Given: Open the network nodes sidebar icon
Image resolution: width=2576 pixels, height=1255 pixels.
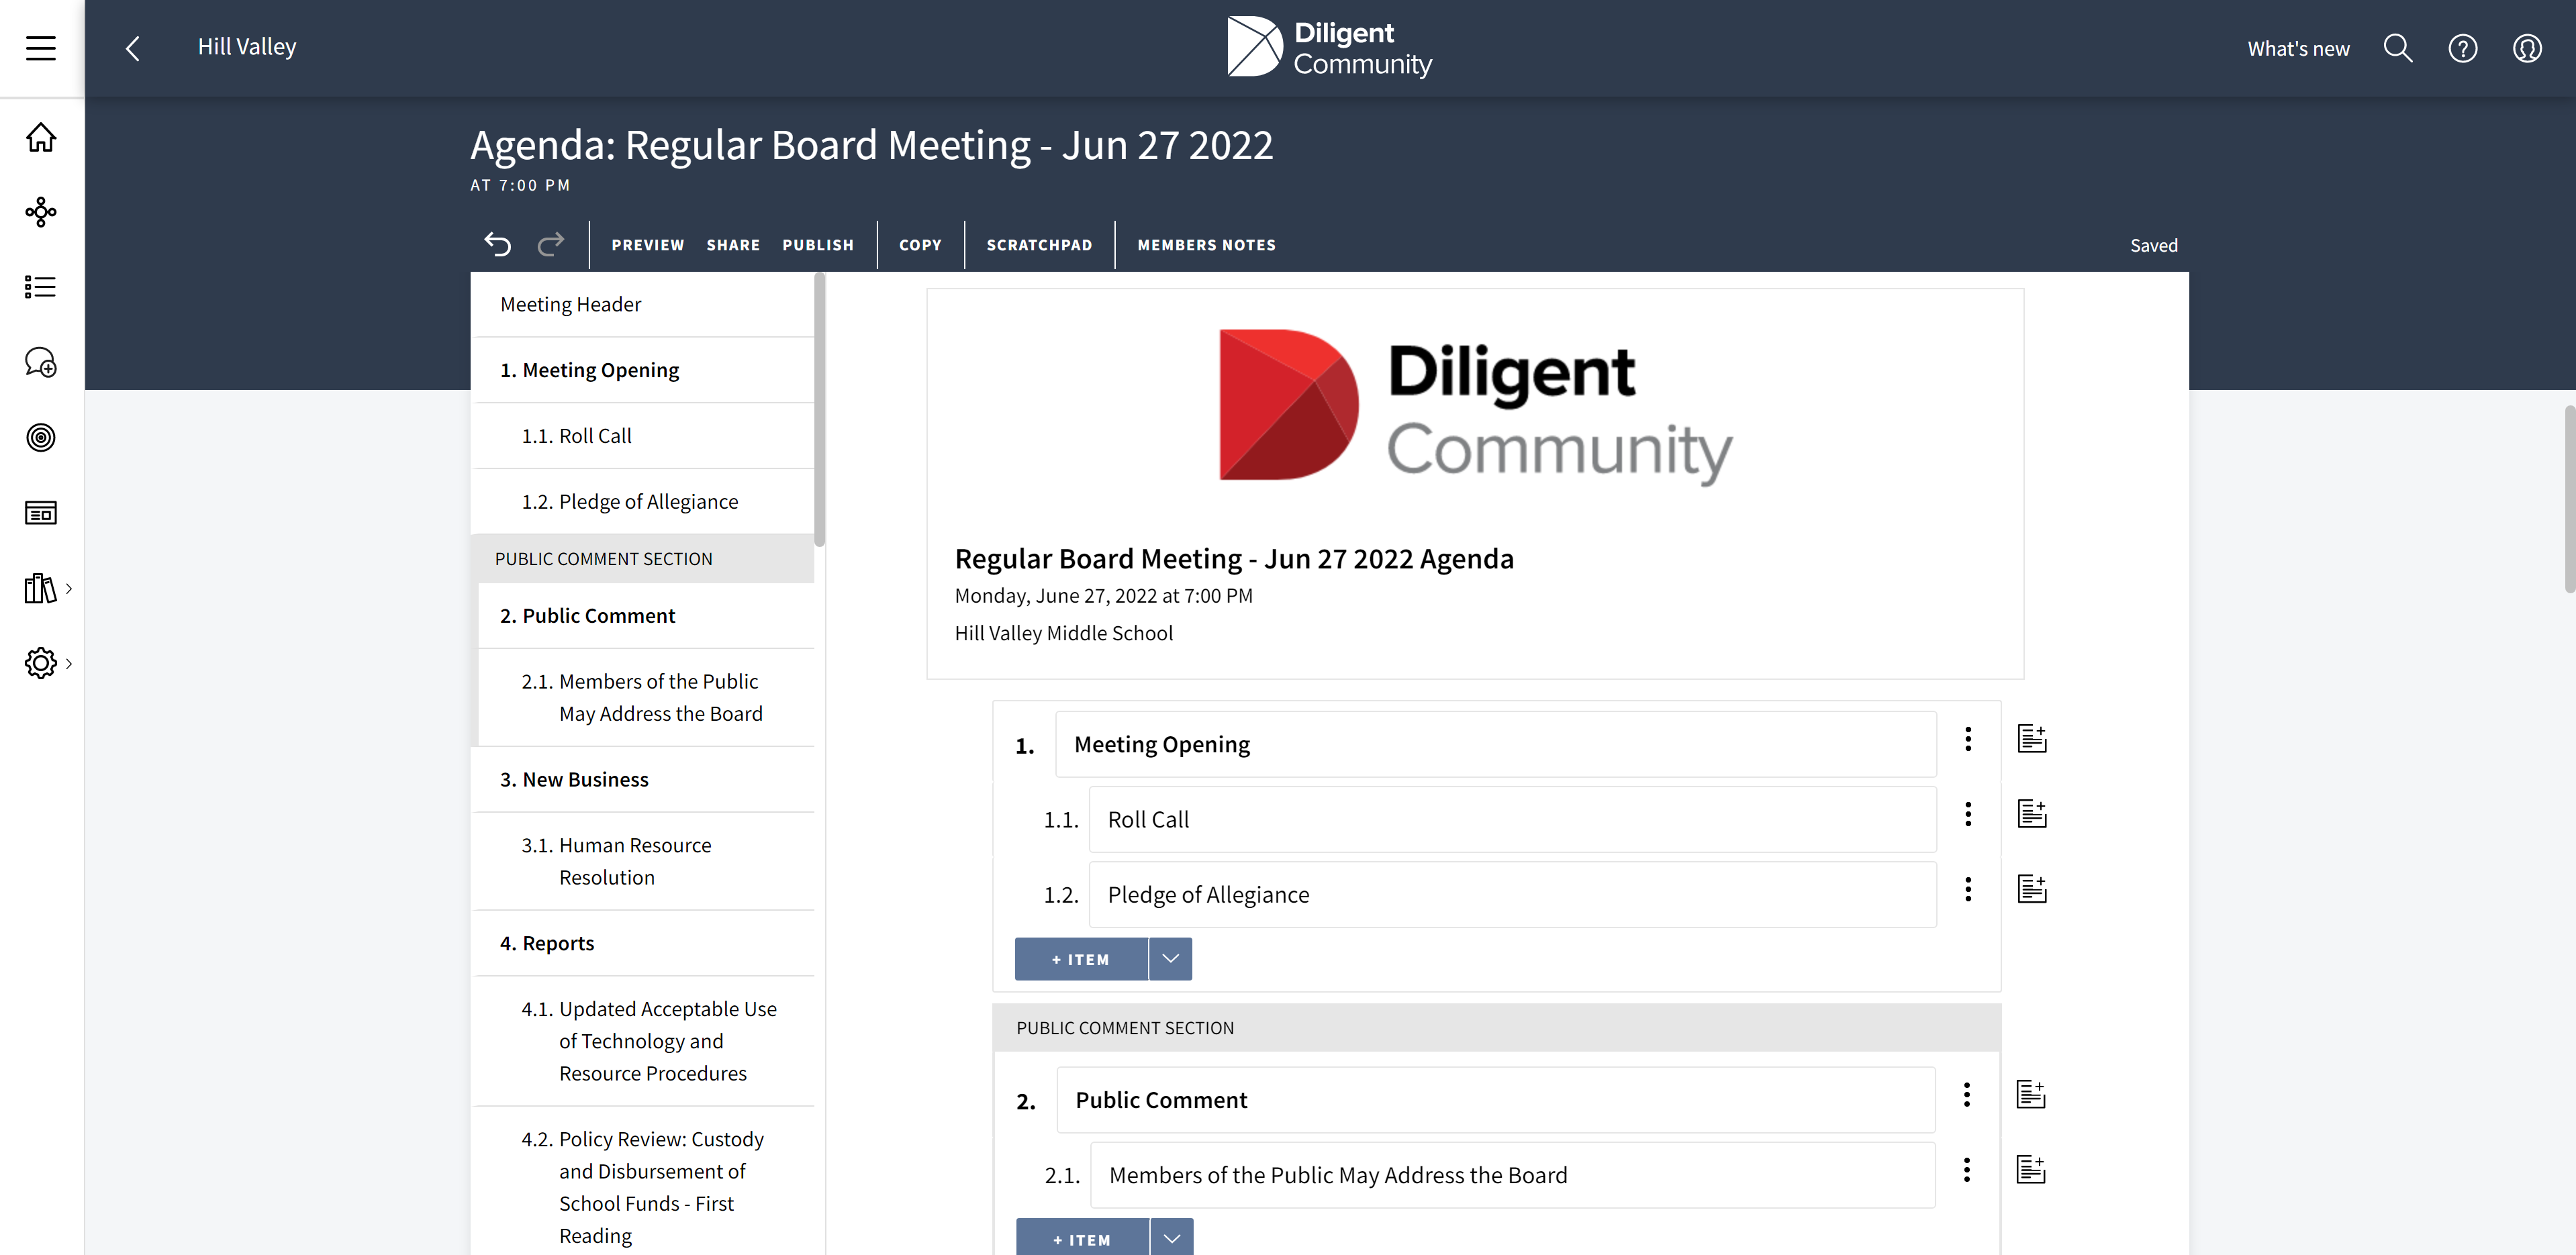Looking at the screenshot, I should coord(41,211).
